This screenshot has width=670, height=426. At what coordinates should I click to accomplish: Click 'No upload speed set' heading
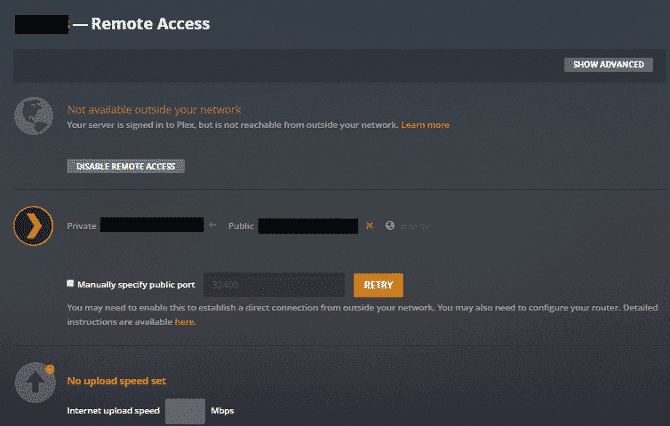116,381
